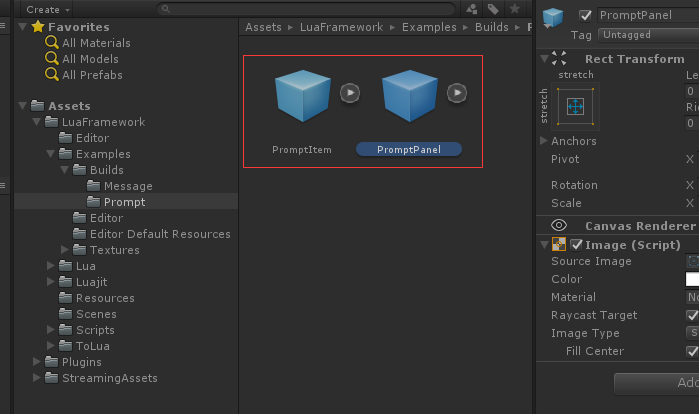Click the search by type icon
Image resolution: width=699 pixels, height=414 pixels.
(x=472, y=9)
